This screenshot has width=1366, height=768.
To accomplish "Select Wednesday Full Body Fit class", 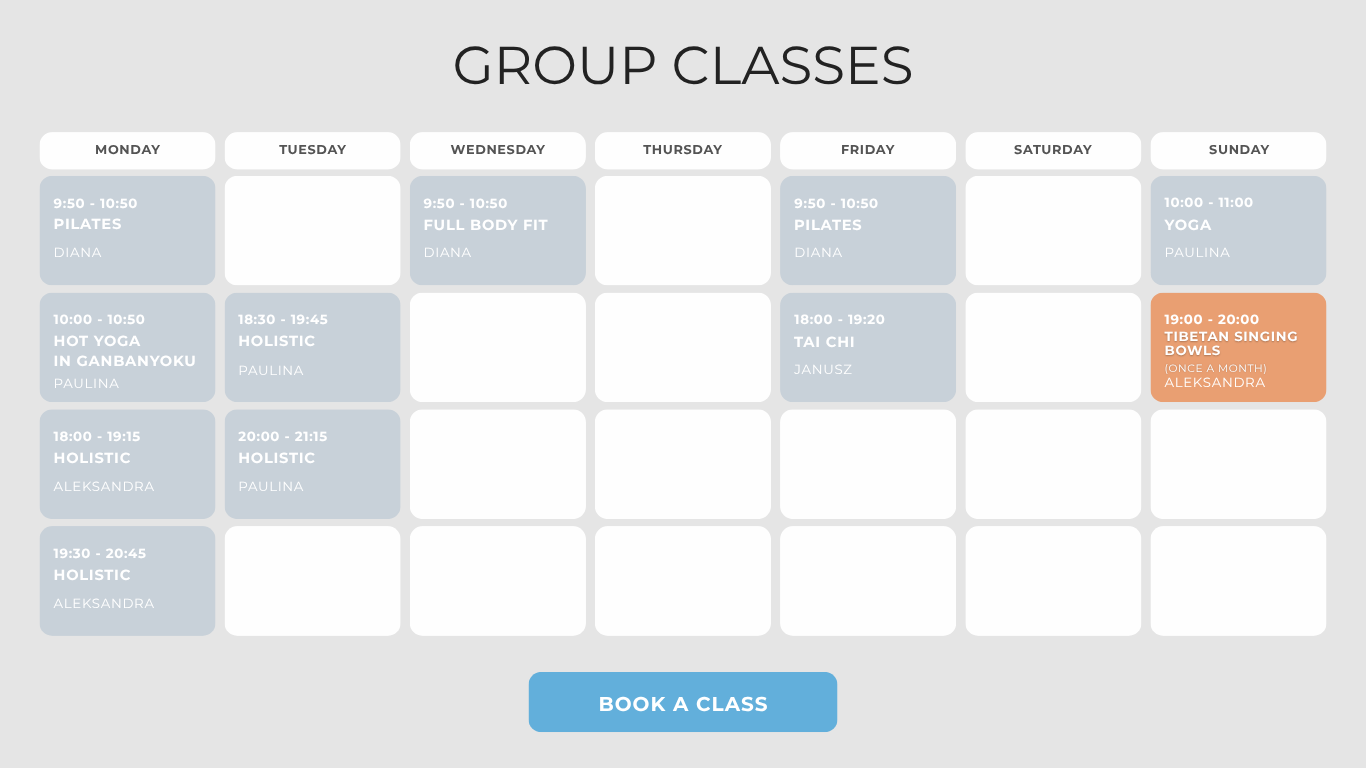I will (498, 231).
